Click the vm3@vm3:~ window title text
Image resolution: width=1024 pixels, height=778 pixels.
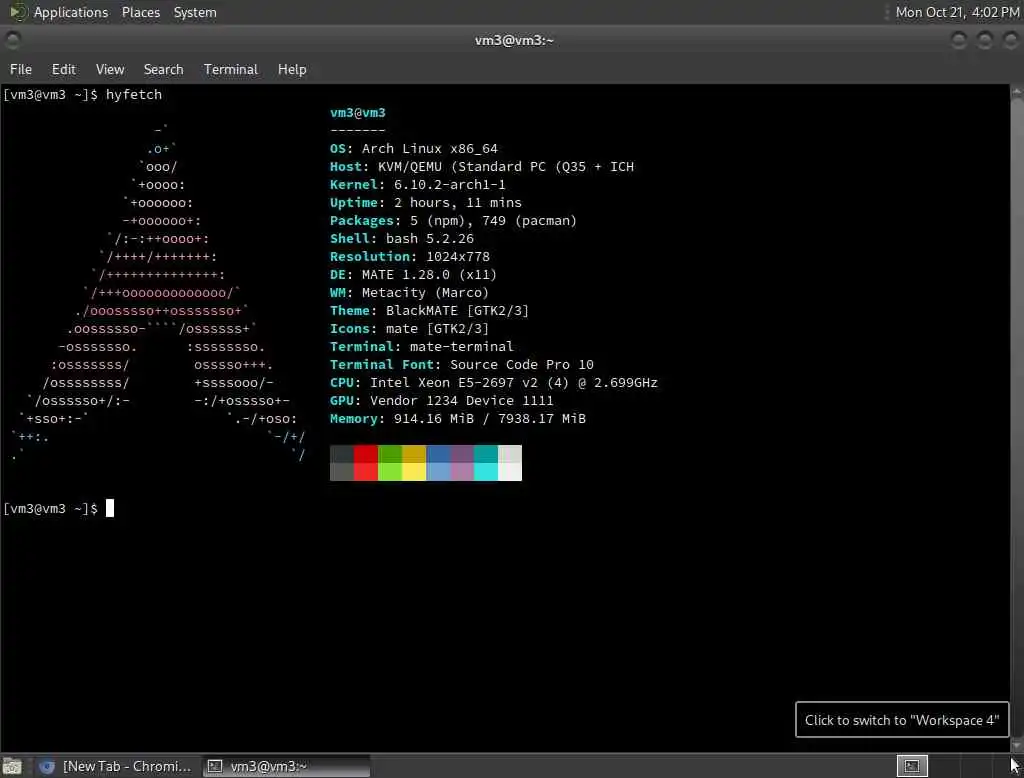click(514, 41)
